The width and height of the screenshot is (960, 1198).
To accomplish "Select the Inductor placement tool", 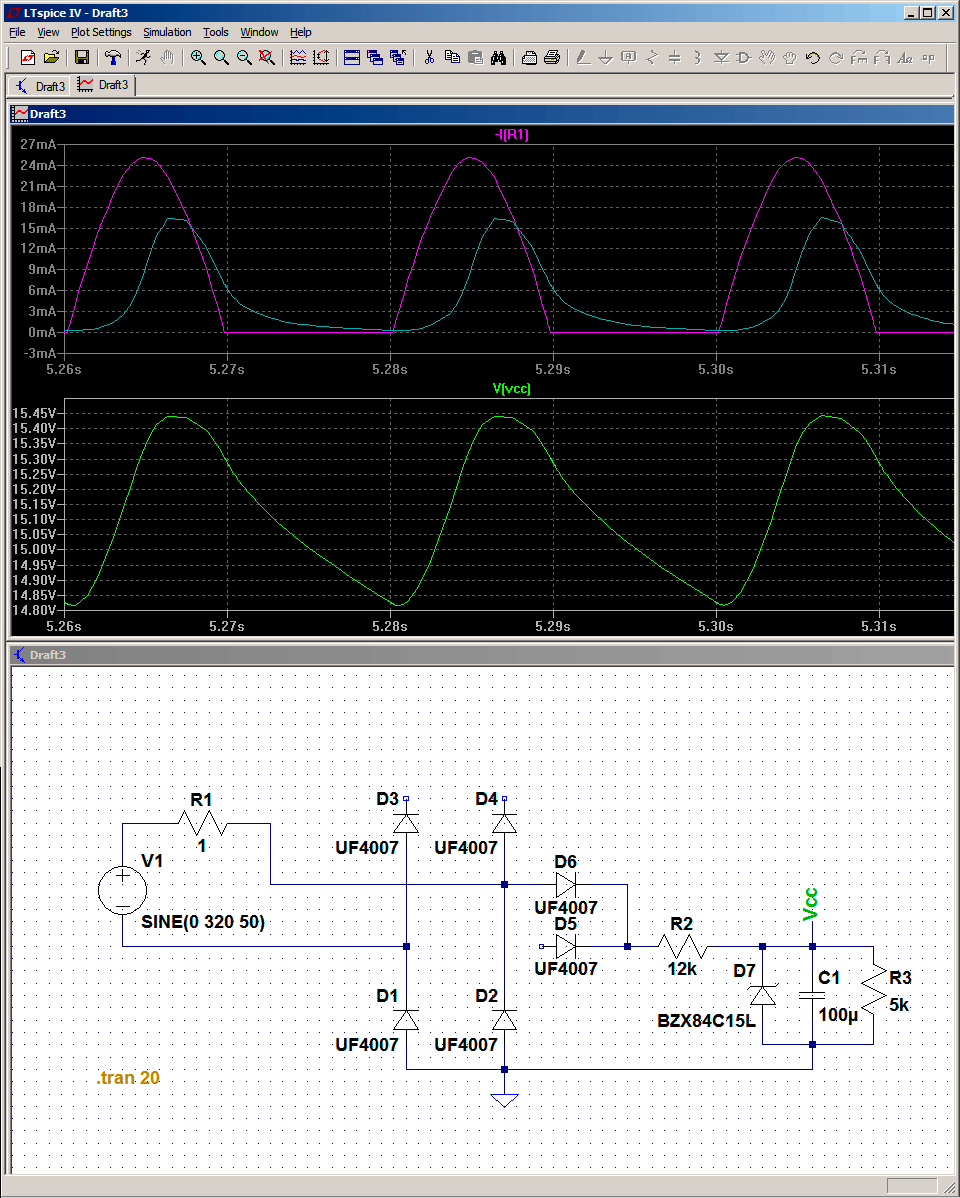I will [x=697, y=57].
